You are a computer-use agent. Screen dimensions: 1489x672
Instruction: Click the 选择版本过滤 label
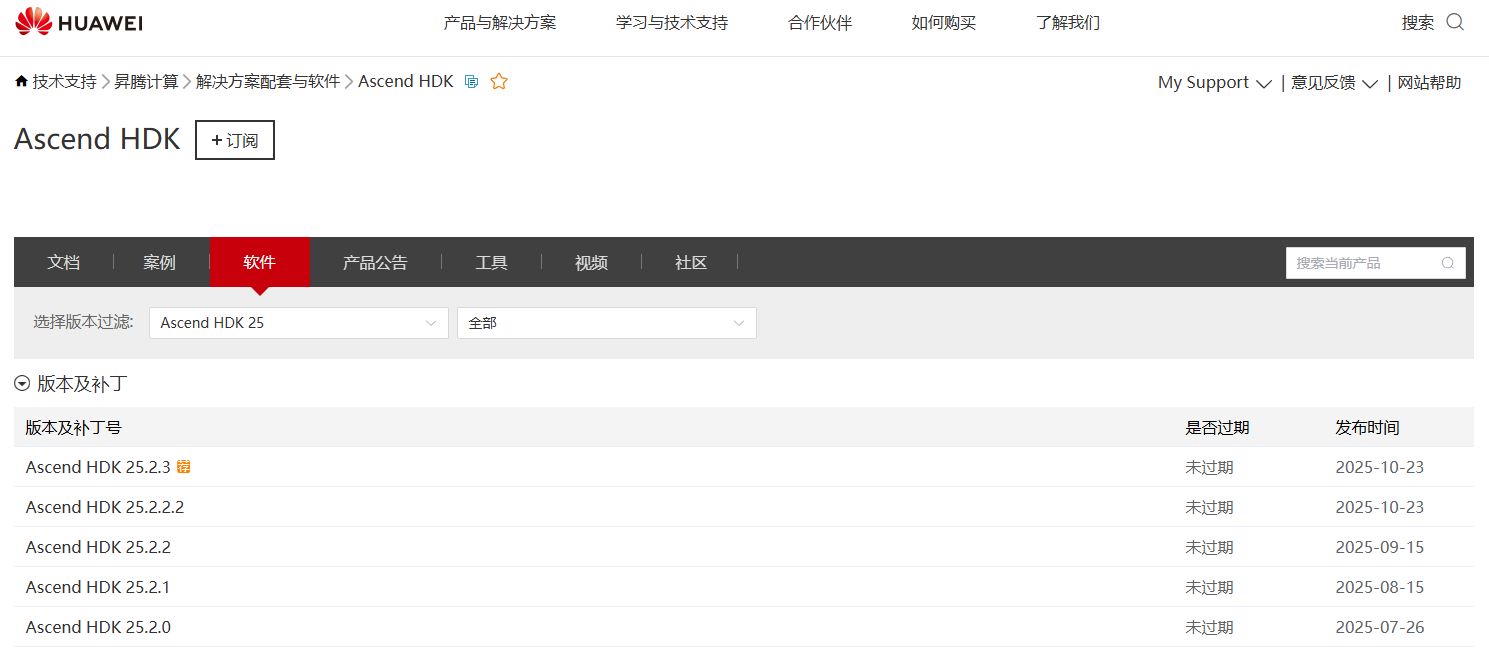point(83,322)
